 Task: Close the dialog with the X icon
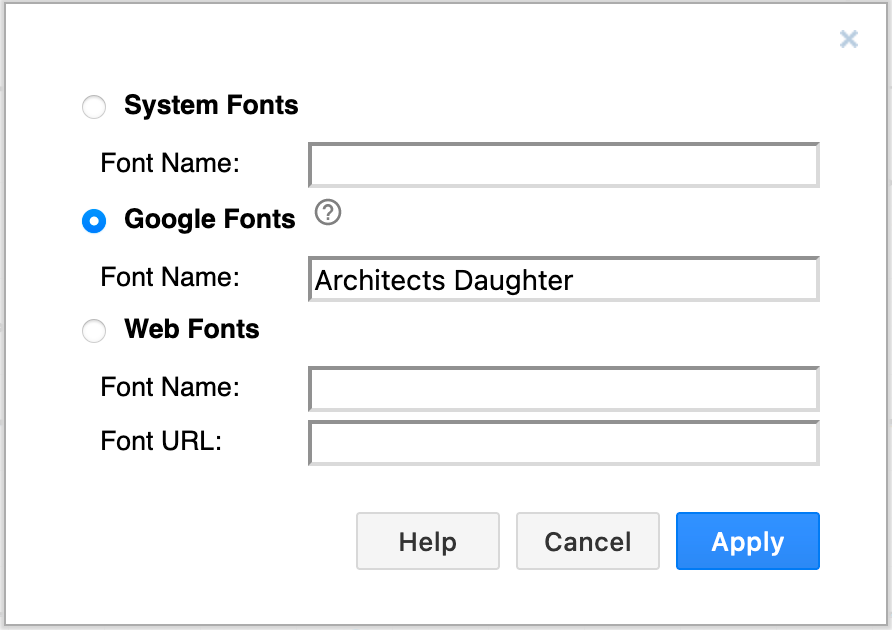(849, 39)
